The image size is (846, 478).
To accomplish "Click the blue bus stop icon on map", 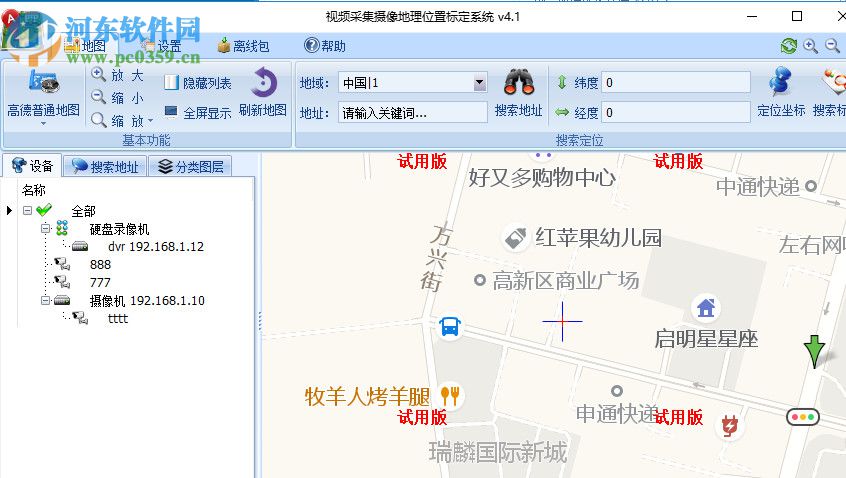I will 450,326.
